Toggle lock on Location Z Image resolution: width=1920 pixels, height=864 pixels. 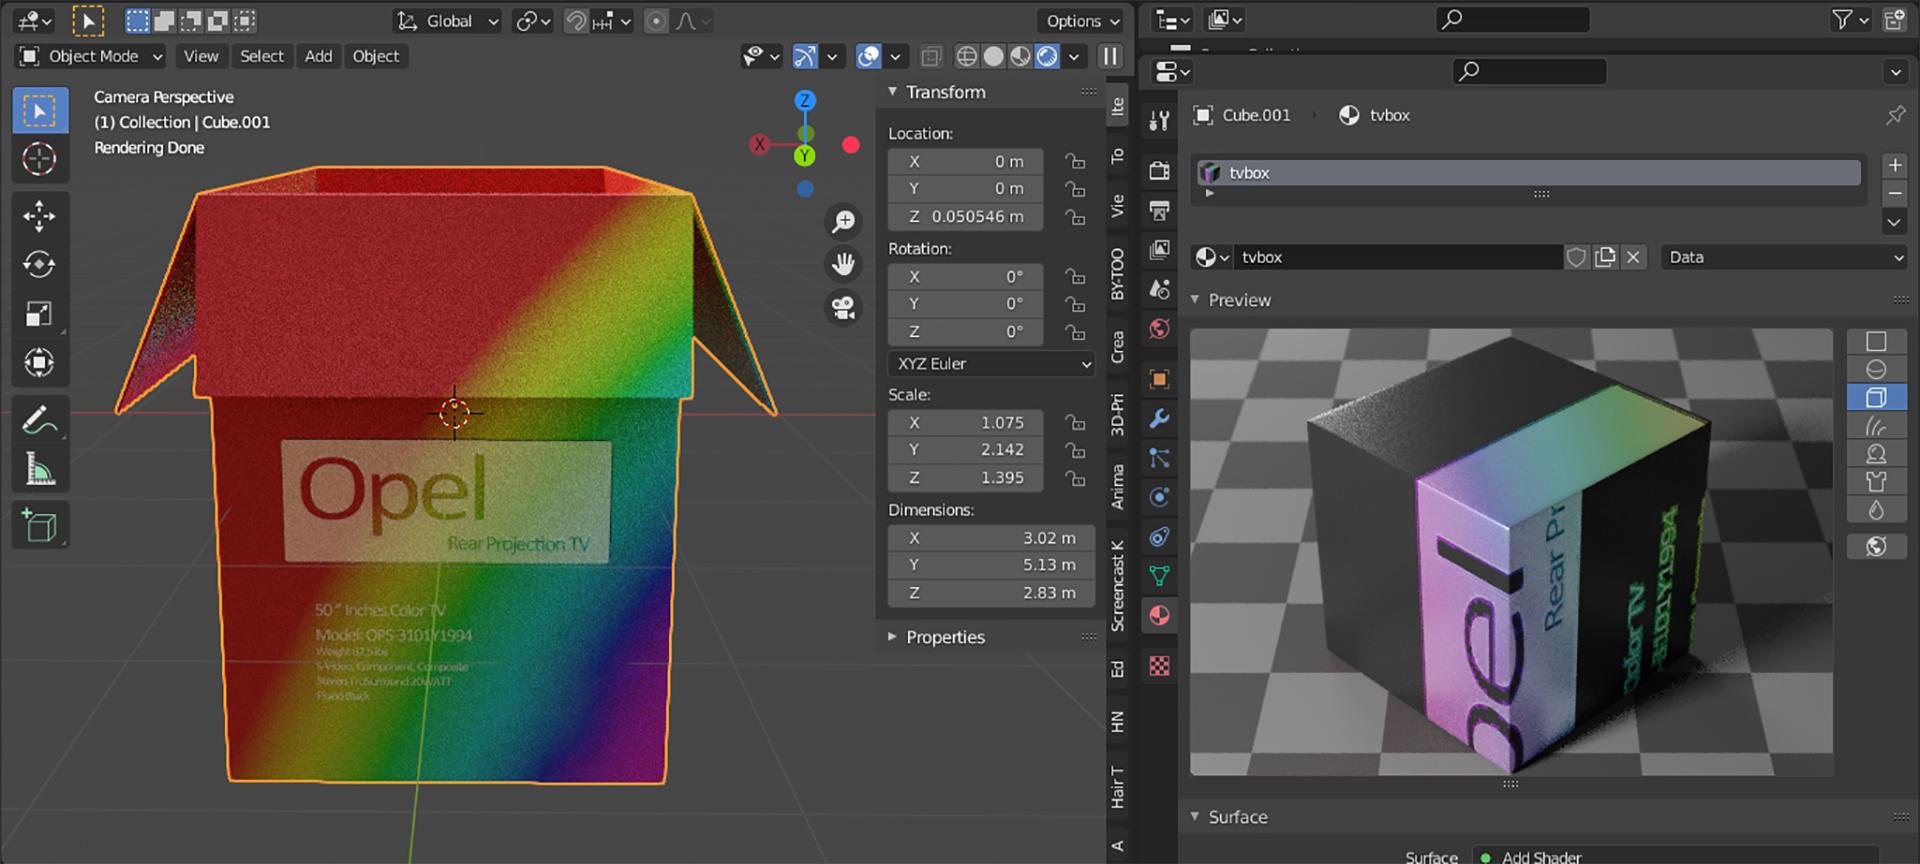click(1075, 216)
